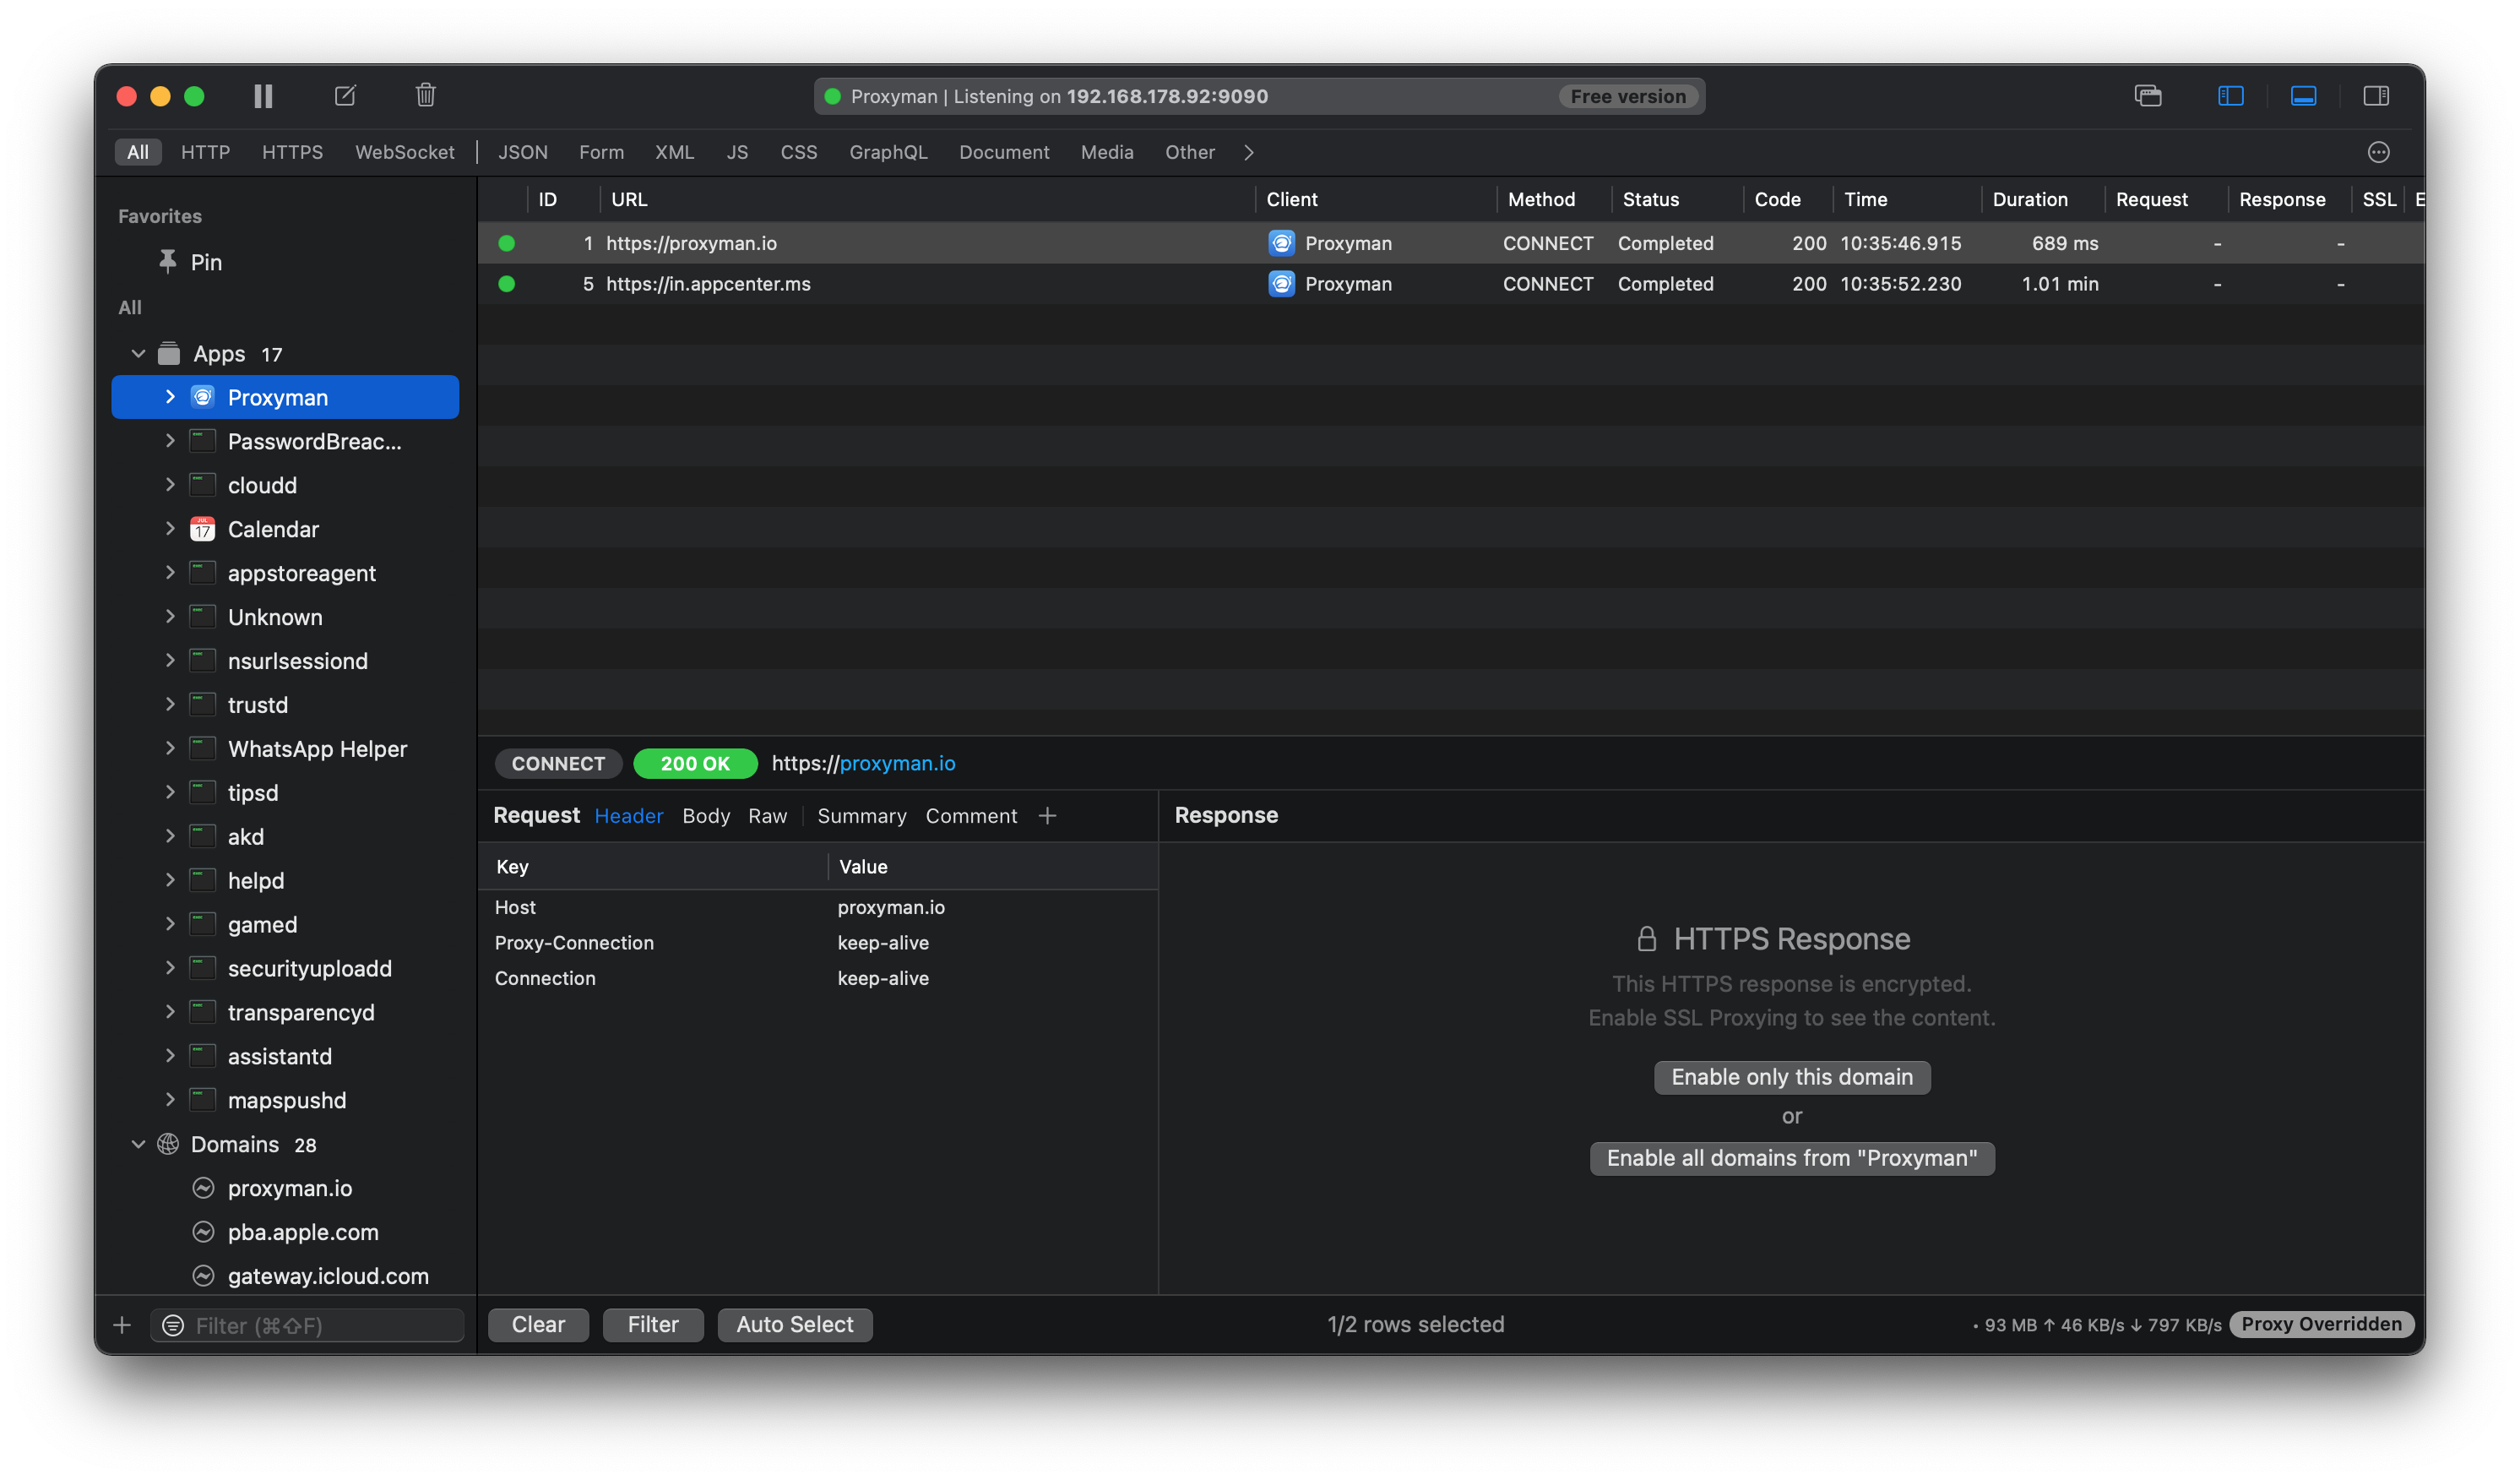
Task: Click the Apps folder icon
Action: click(169, 354)
